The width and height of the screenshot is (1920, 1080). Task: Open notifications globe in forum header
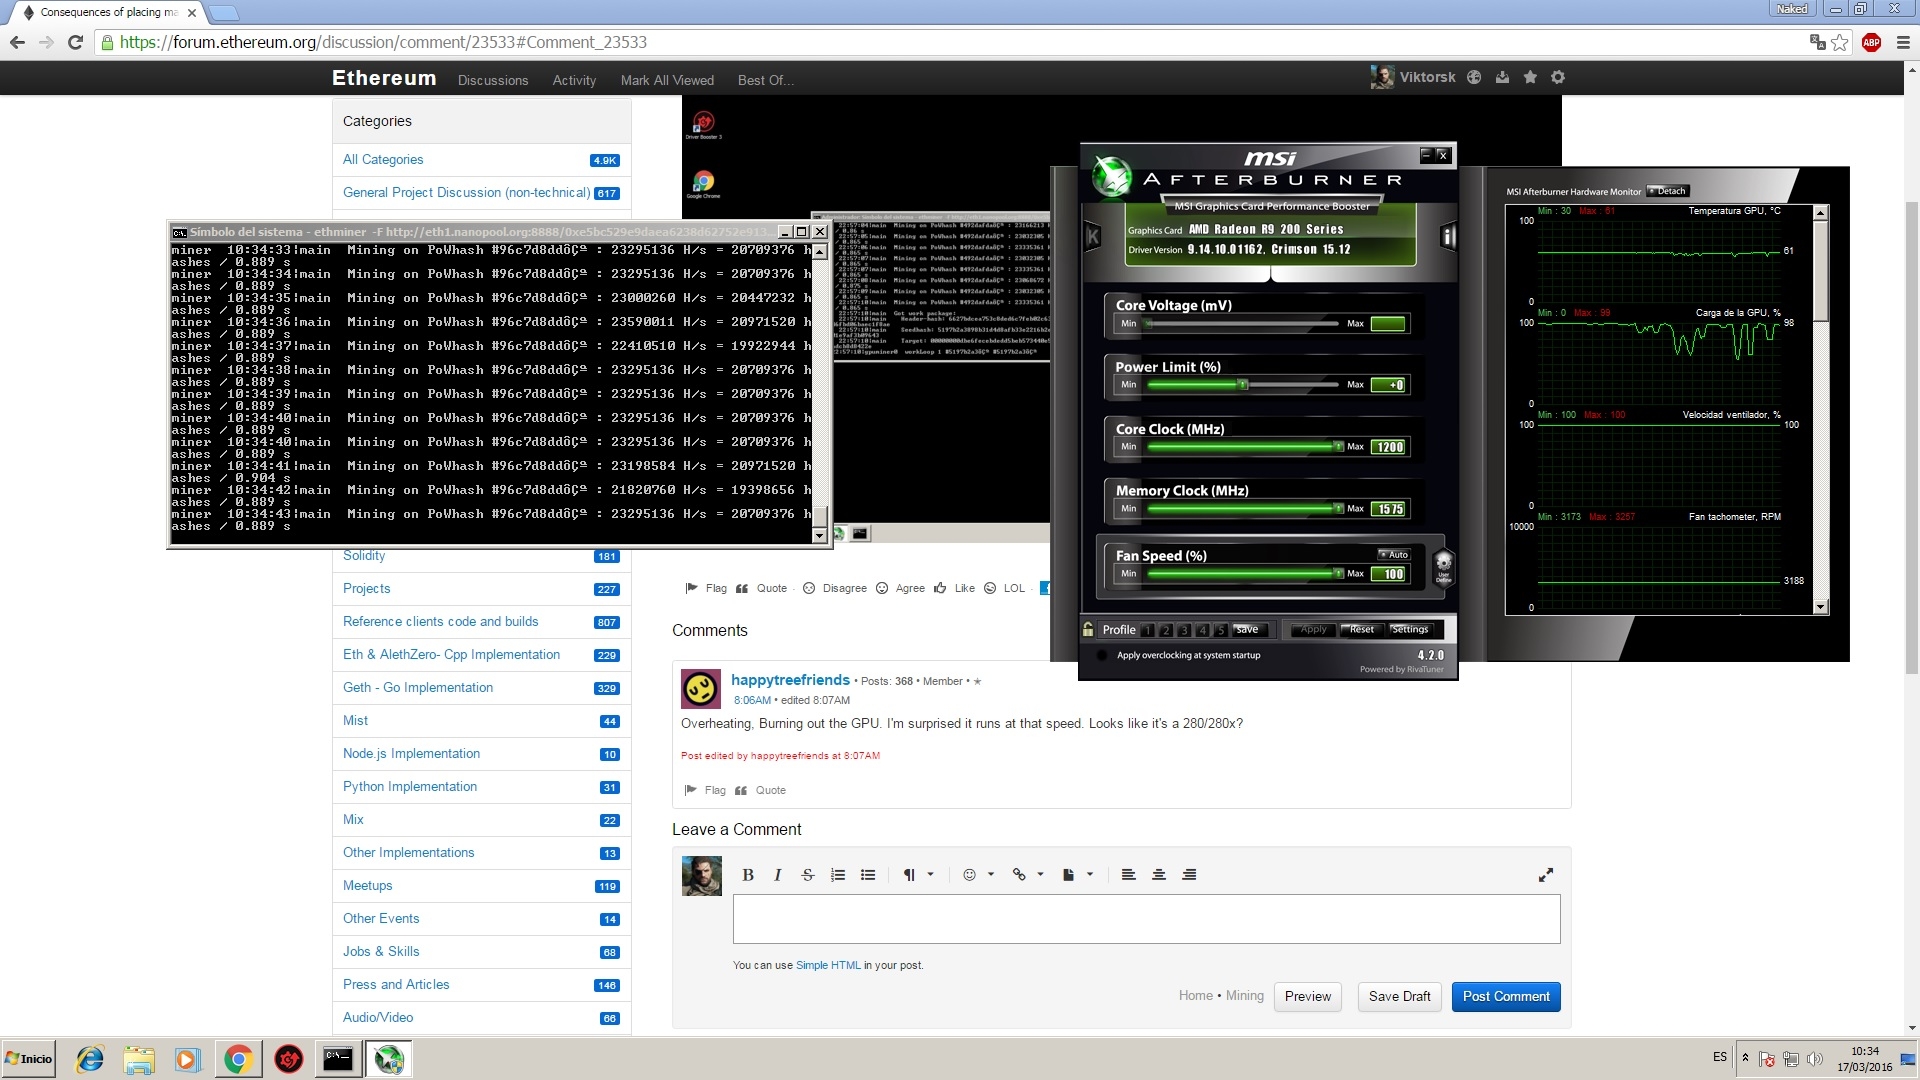coord(1474,77)
